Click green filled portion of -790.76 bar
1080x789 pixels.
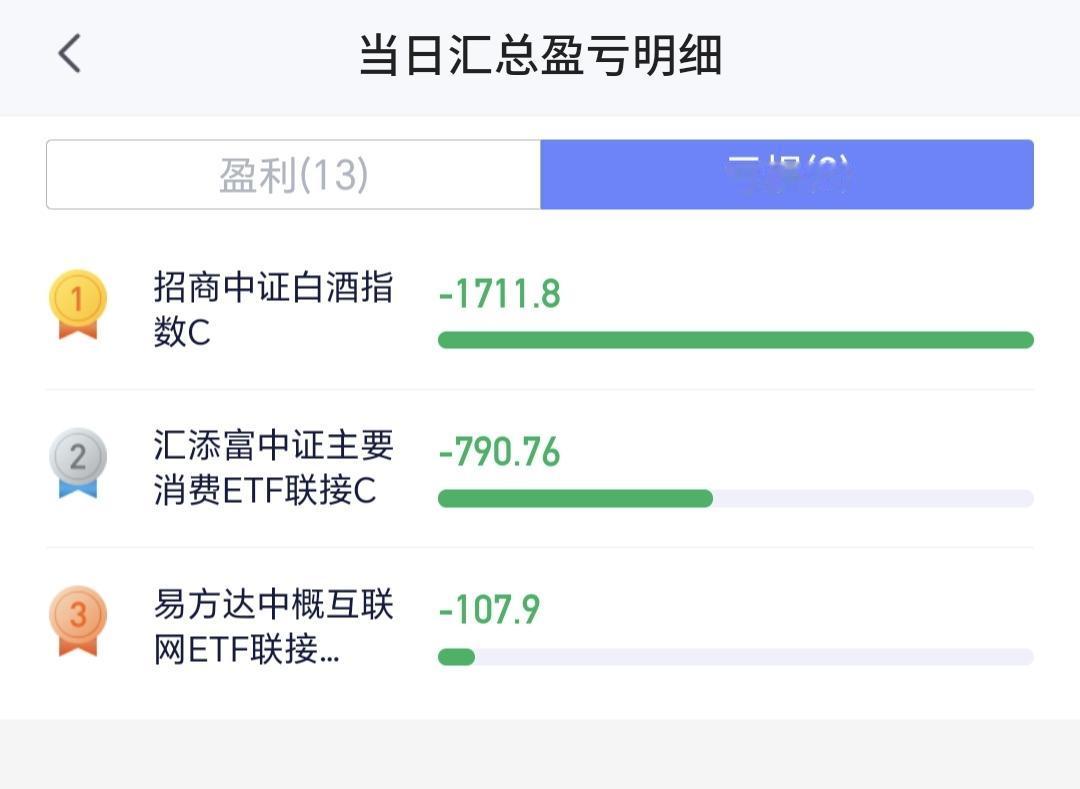coord(575,498)
